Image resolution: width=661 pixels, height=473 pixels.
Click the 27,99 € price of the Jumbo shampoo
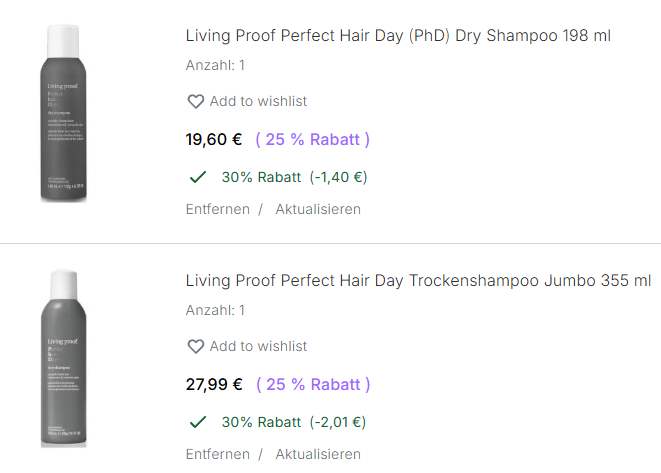click(214, 384)
